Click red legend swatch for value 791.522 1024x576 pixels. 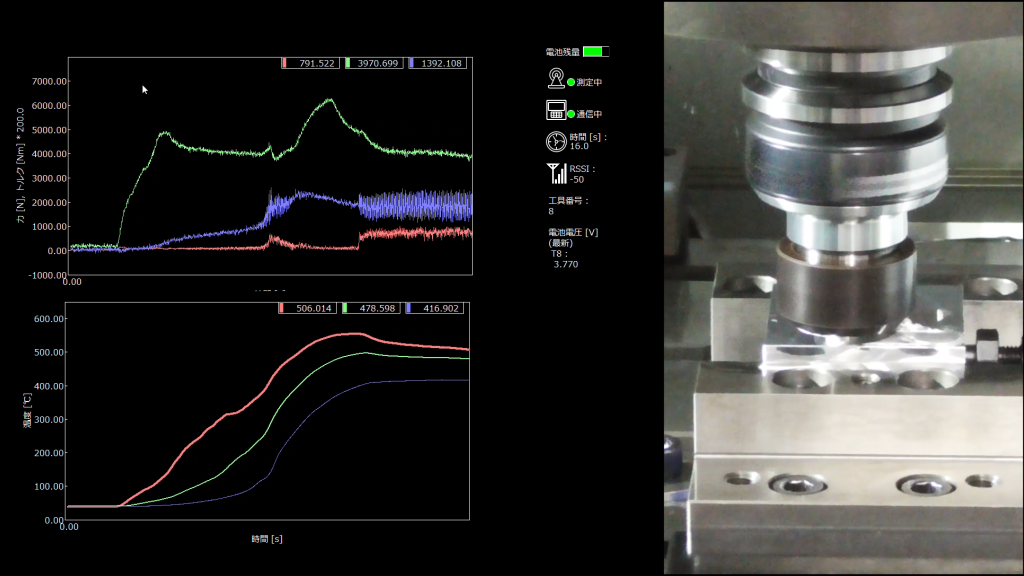click(x=284, y=63)
